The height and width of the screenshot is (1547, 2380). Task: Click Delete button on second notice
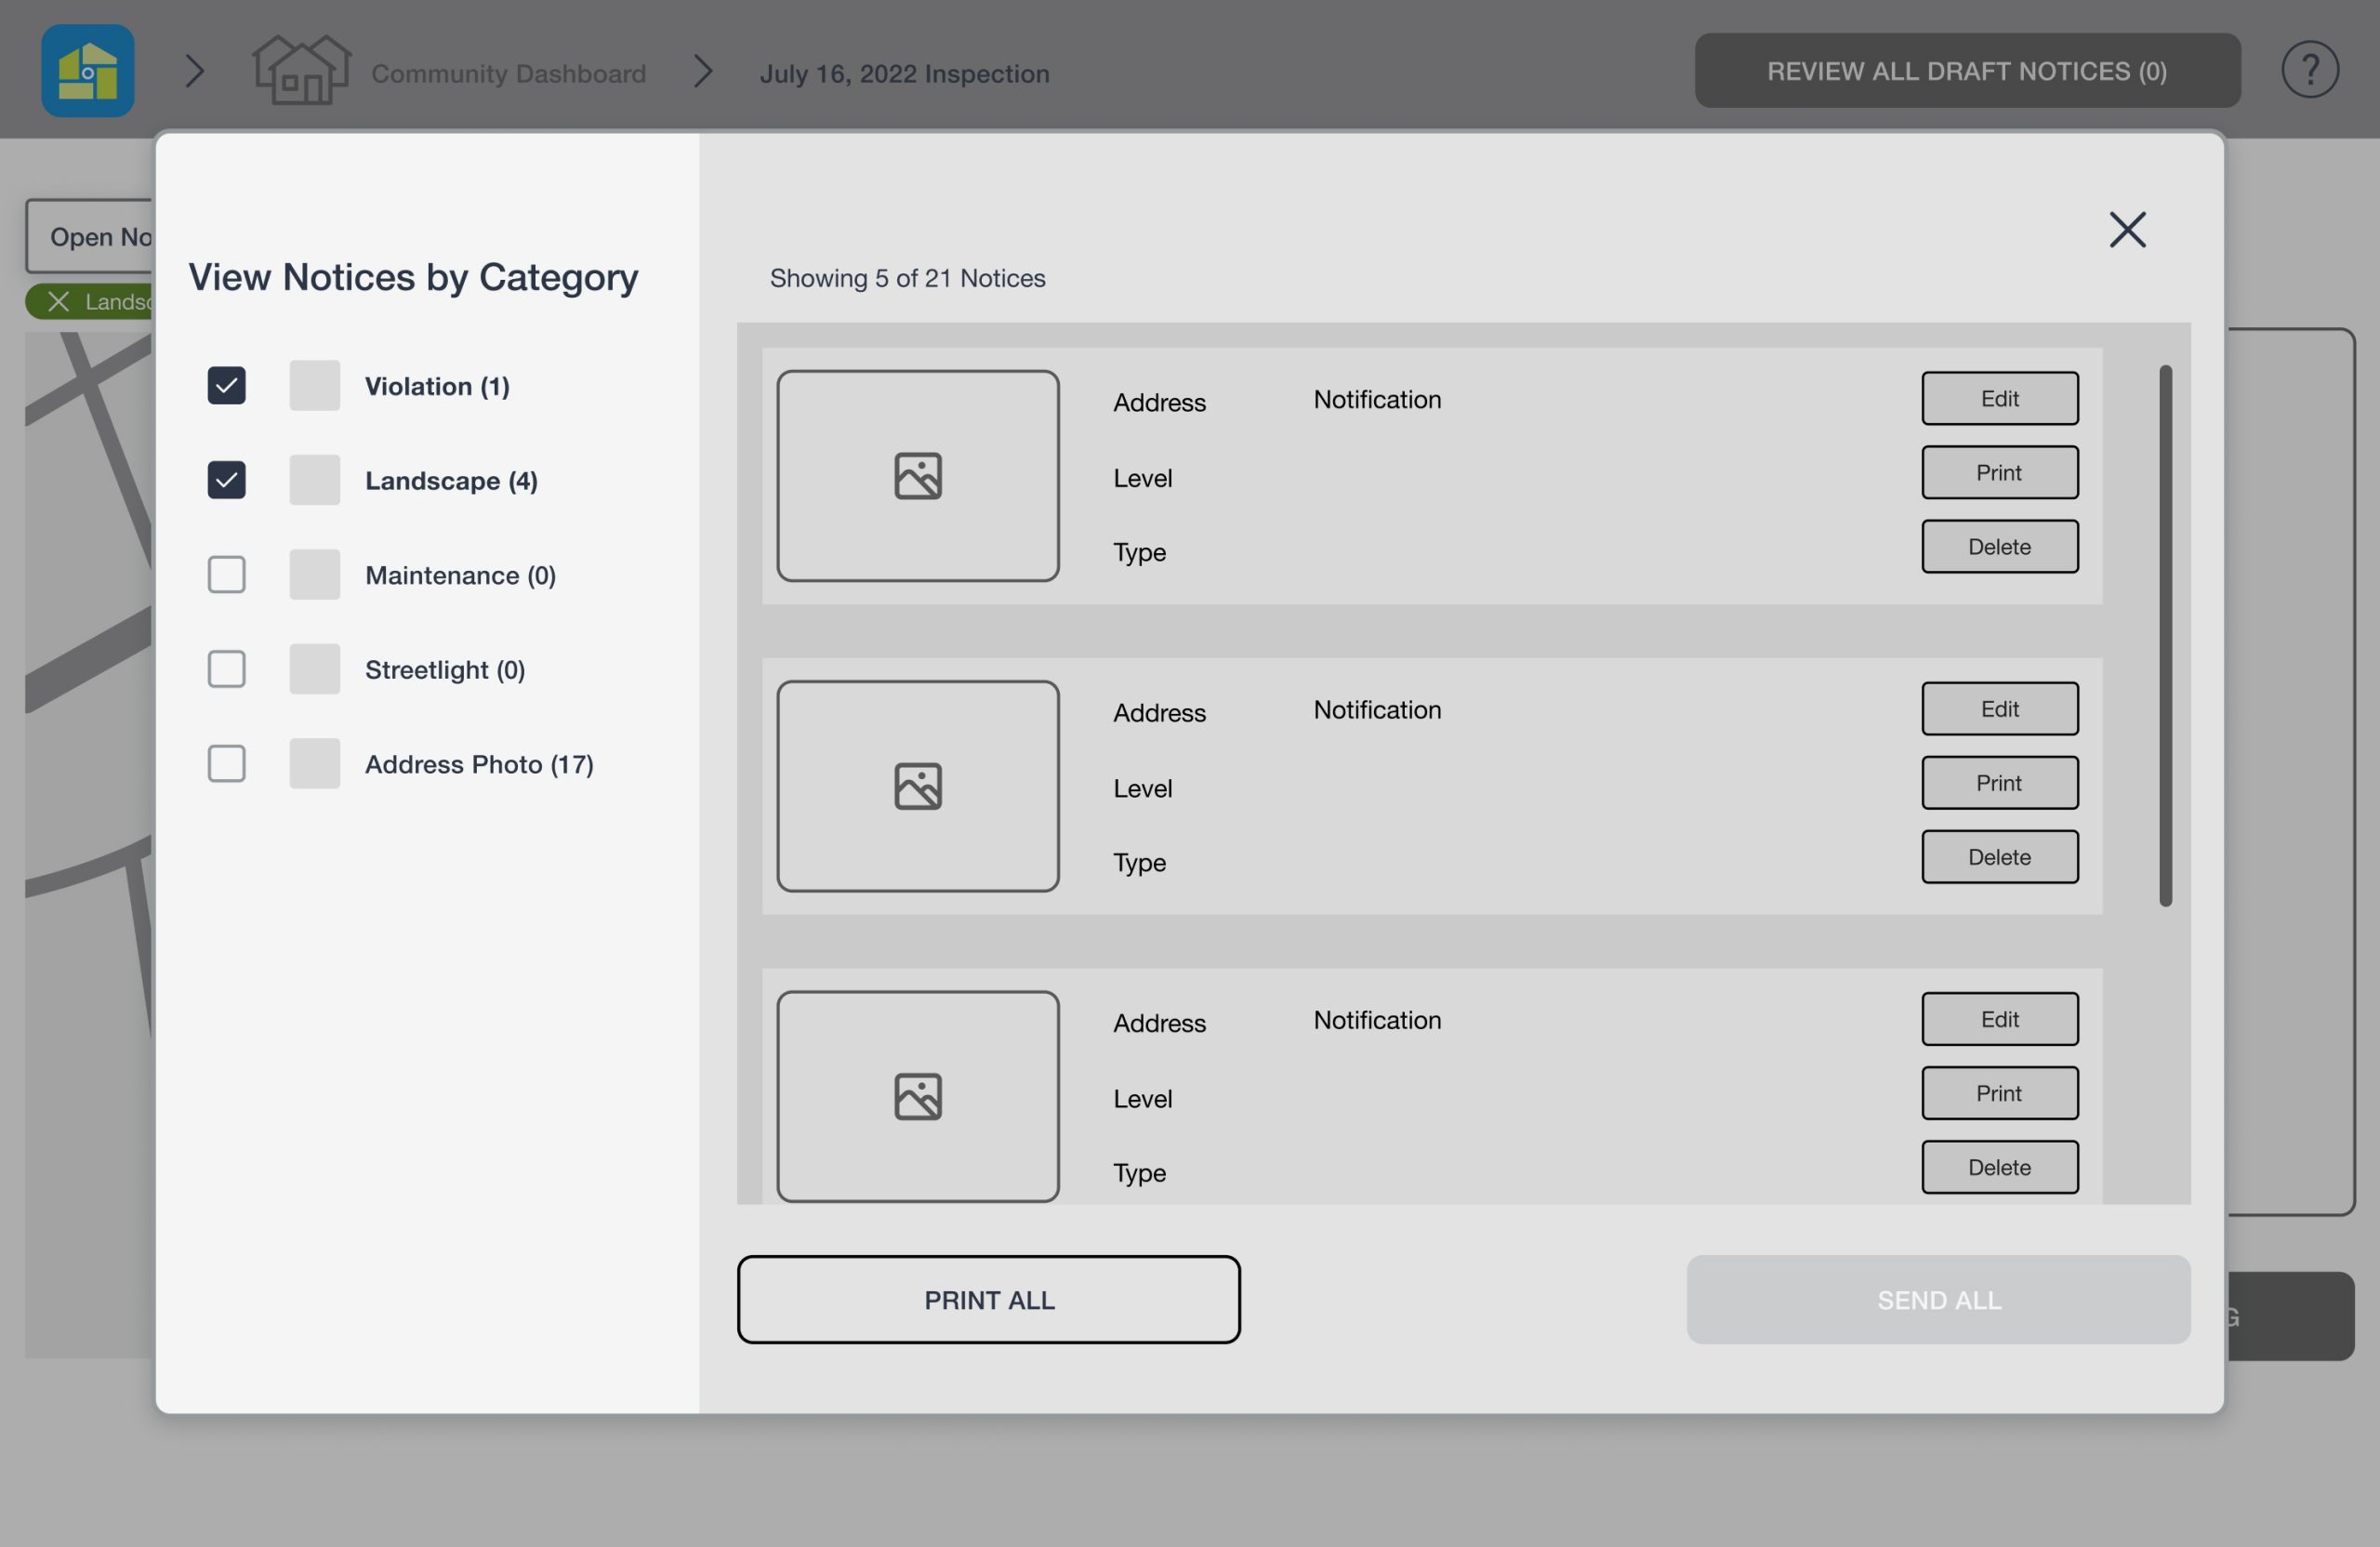pyautogui.click(x=2000, y=855)
